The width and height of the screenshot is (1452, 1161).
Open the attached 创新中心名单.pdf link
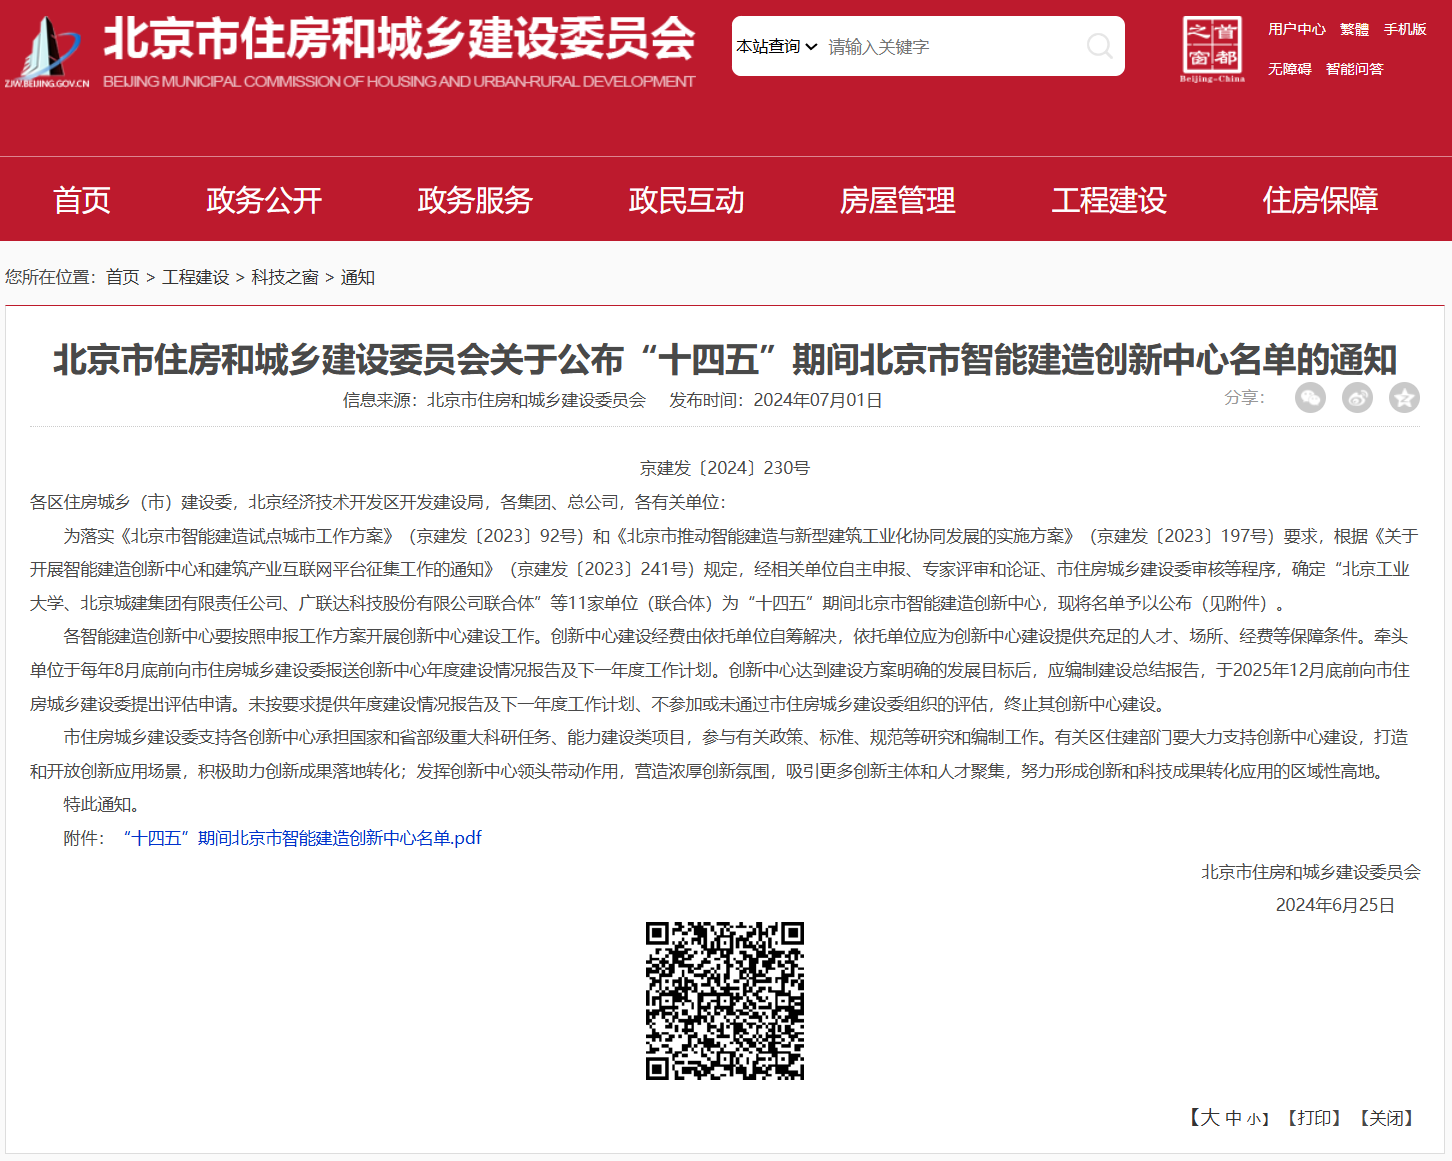click(302, 838)
